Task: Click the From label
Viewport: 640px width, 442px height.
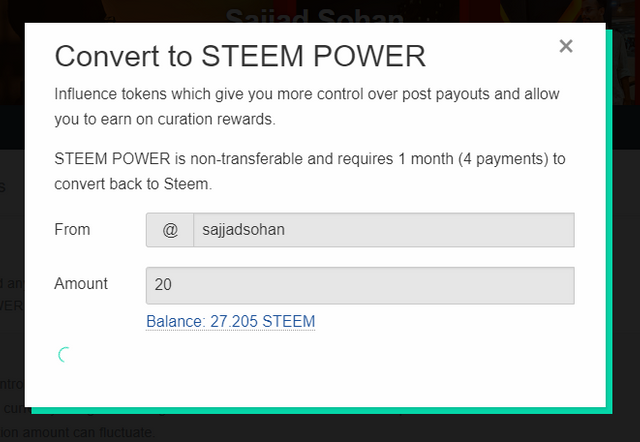Action: [x=72, y=230]
